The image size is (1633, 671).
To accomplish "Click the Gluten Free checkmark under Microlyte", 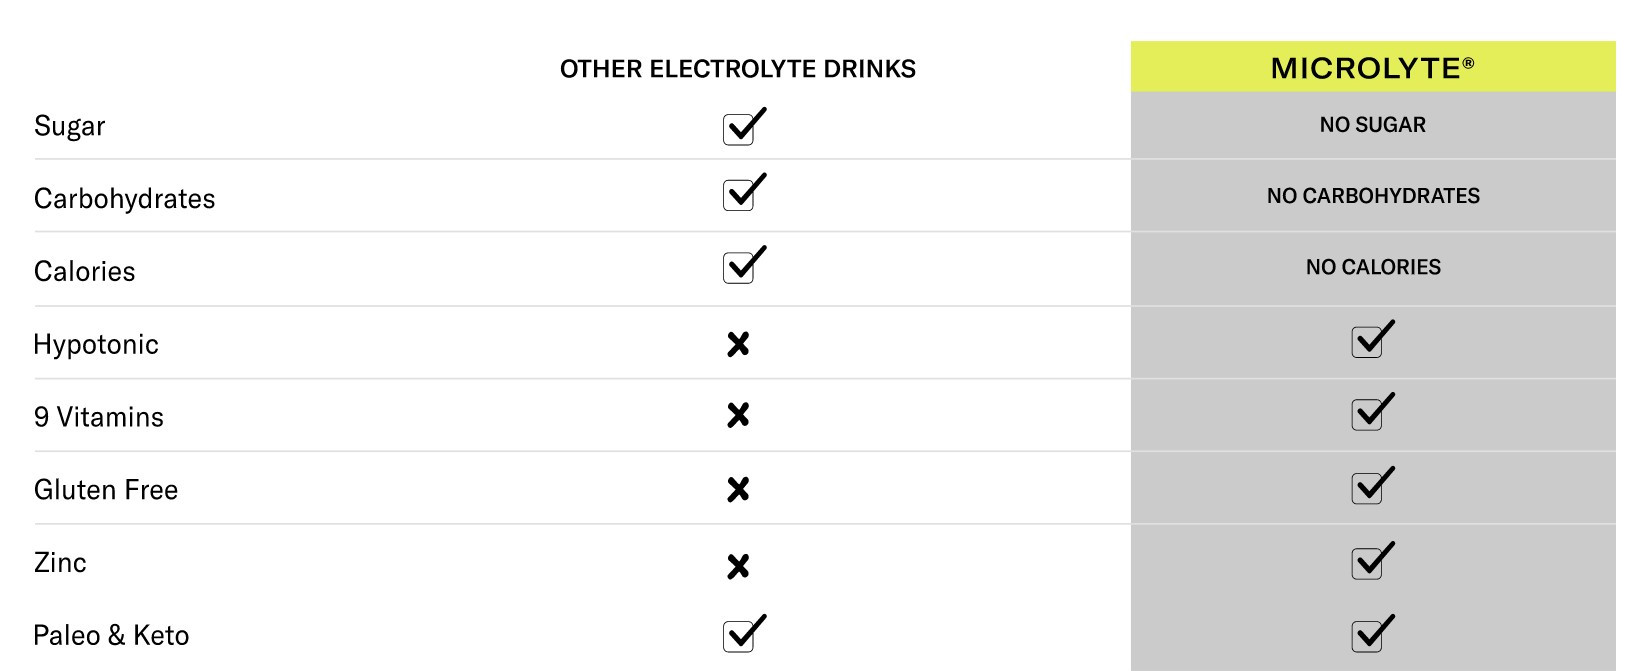I will coord(1370,486).
